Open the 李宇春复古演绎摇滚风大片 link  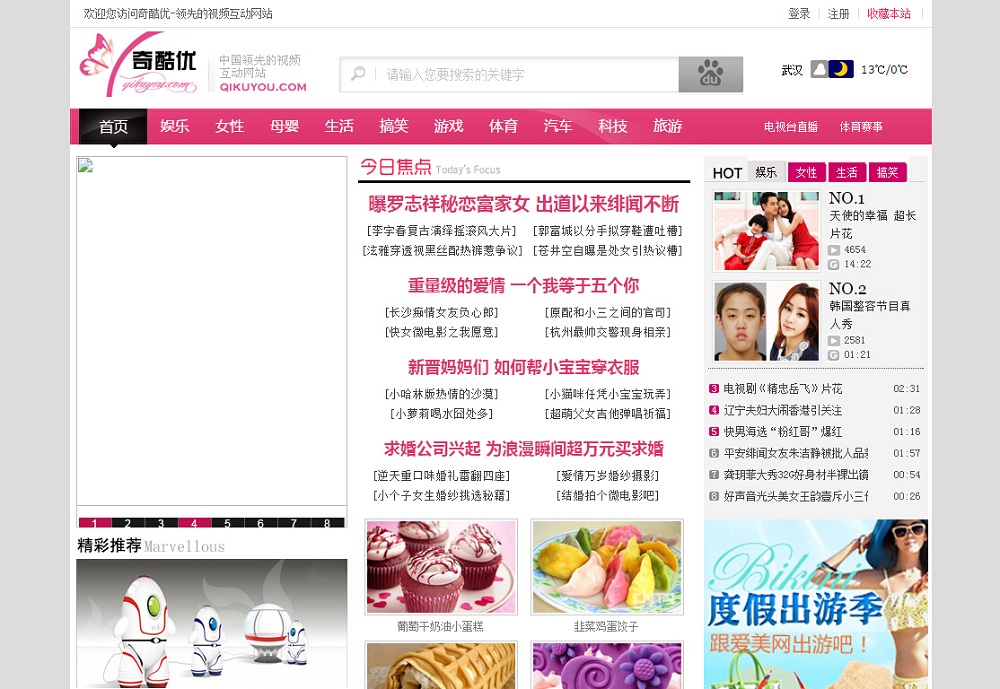point(441,231)
